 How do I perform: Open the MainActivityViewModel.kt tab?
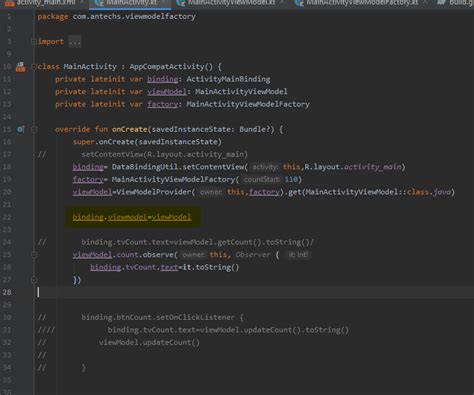(x=231, y=3)
